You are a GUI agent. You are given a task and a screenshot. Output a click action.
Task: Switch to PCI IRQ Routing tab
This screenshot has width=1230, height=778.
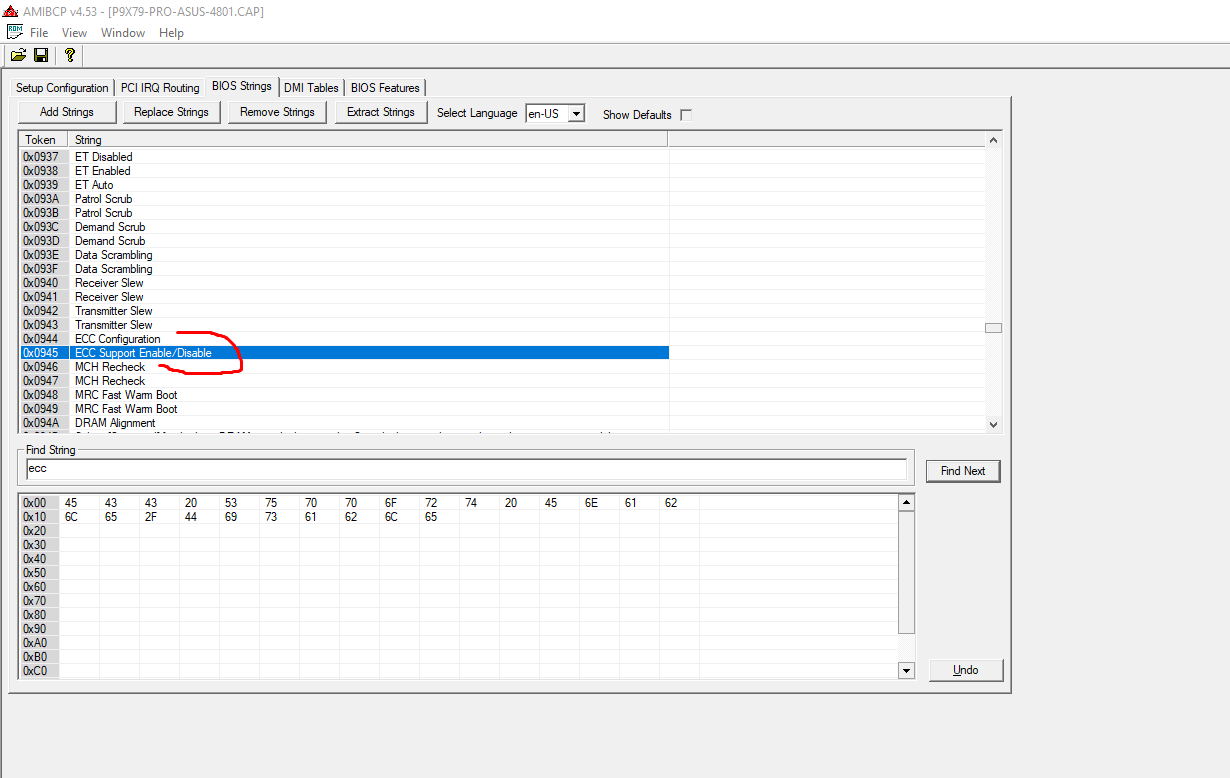(160, 88)
